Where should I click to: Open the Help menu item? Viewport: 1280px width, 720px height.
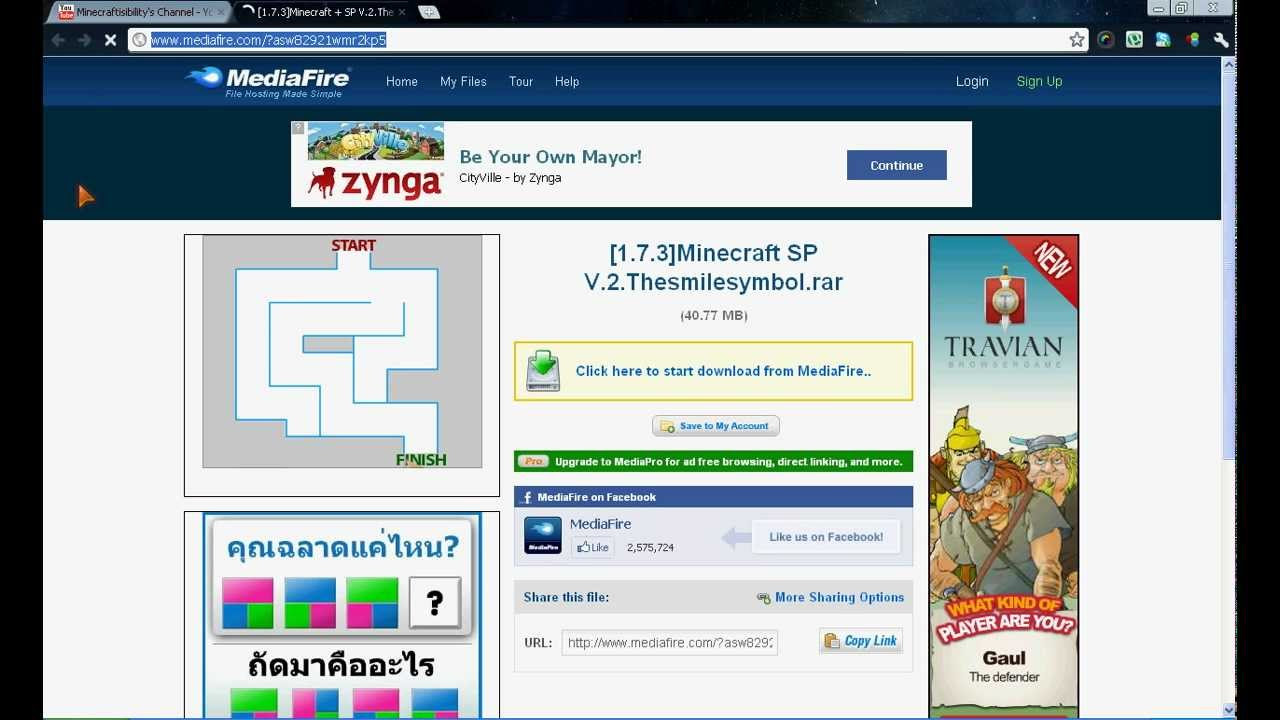567,82
